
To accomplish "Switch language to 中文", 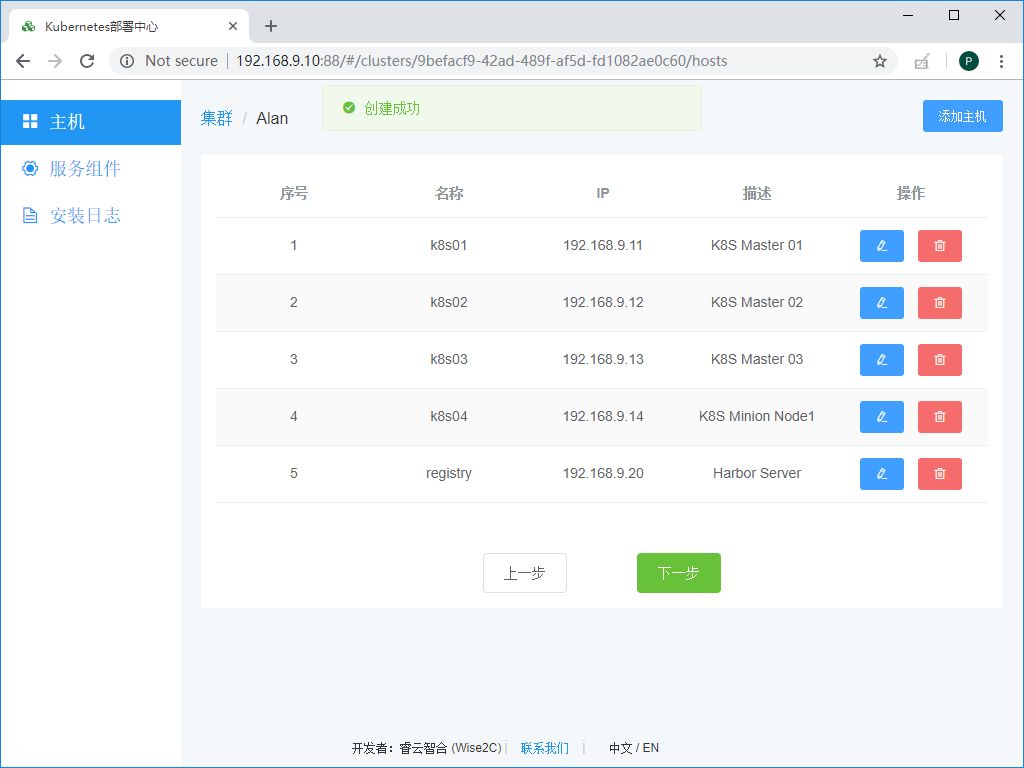I will pyautogui.click(x=620, y=748).
